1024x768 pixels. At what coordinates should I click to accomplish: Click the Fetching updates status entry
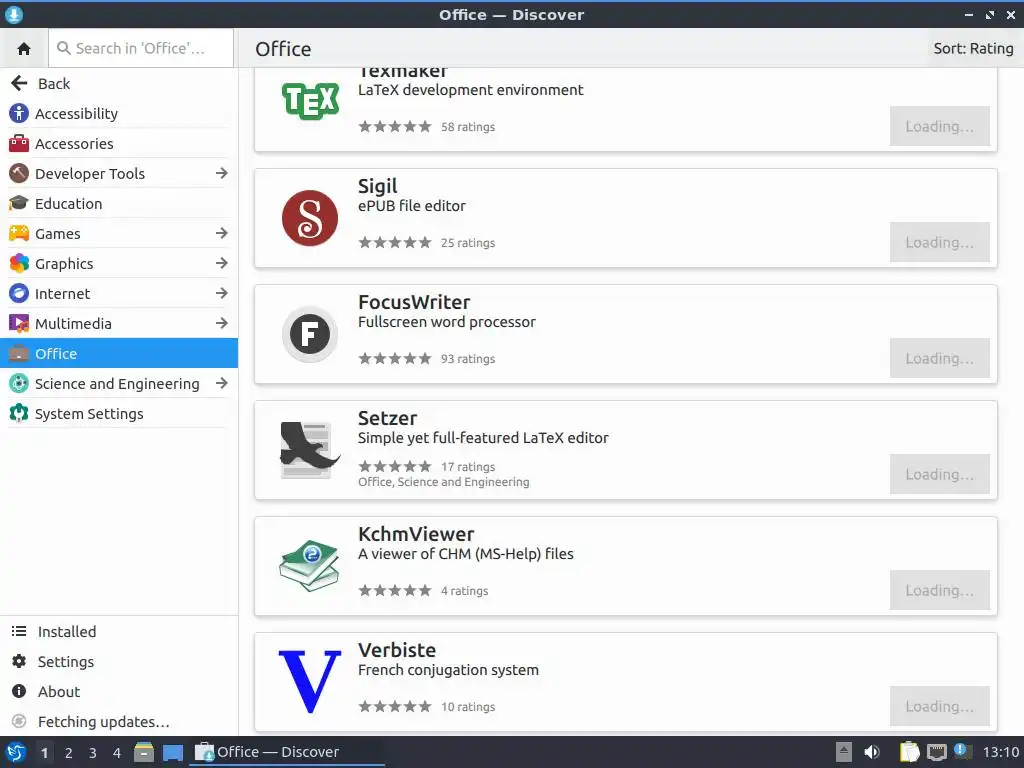click(x=119, y=722)
